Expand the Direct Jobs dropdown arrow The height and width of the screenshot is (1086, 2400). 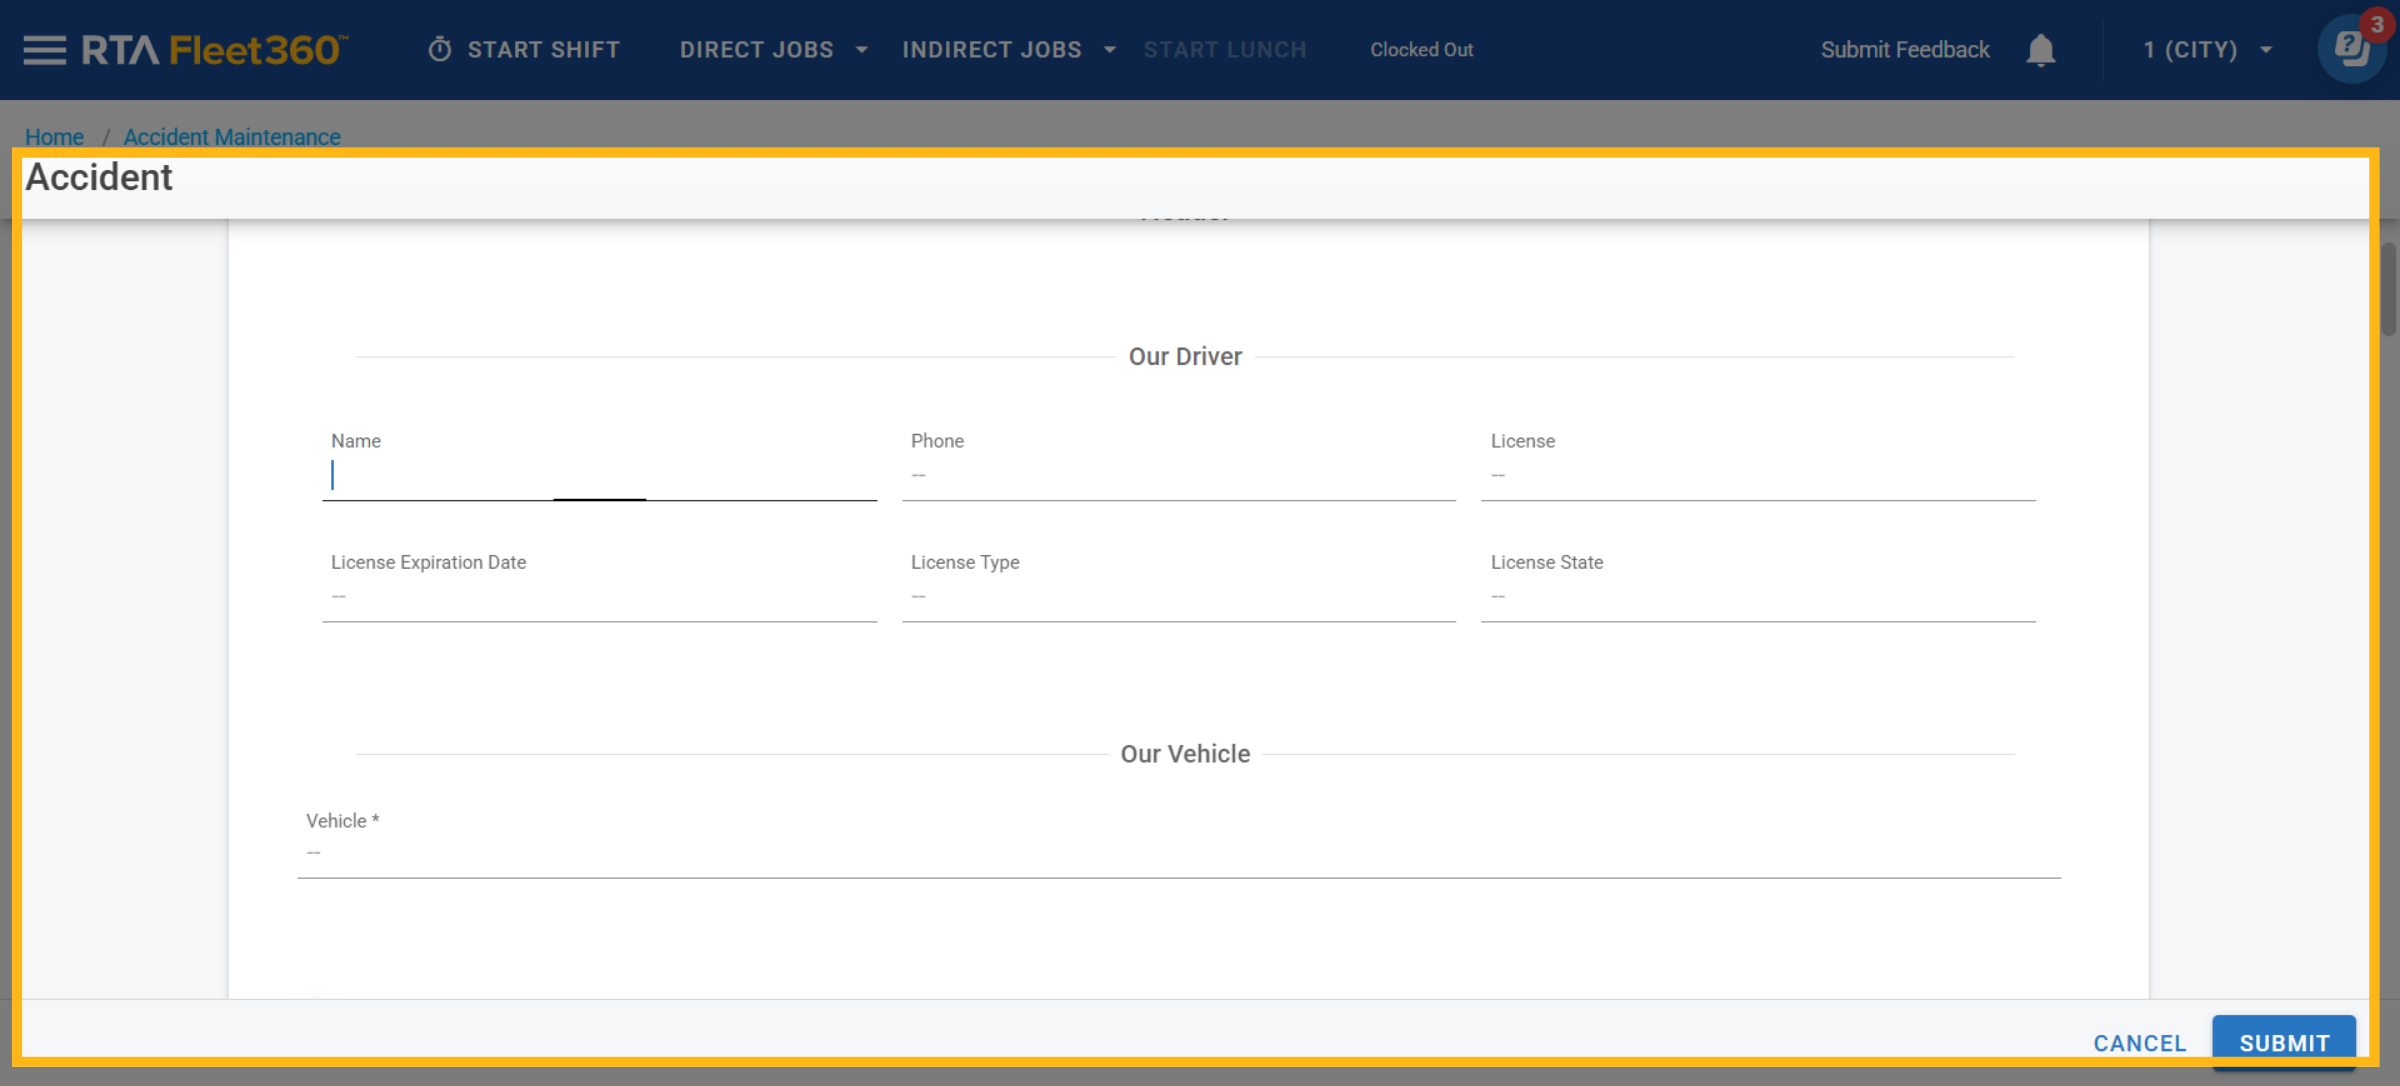(x=862, y=50)
